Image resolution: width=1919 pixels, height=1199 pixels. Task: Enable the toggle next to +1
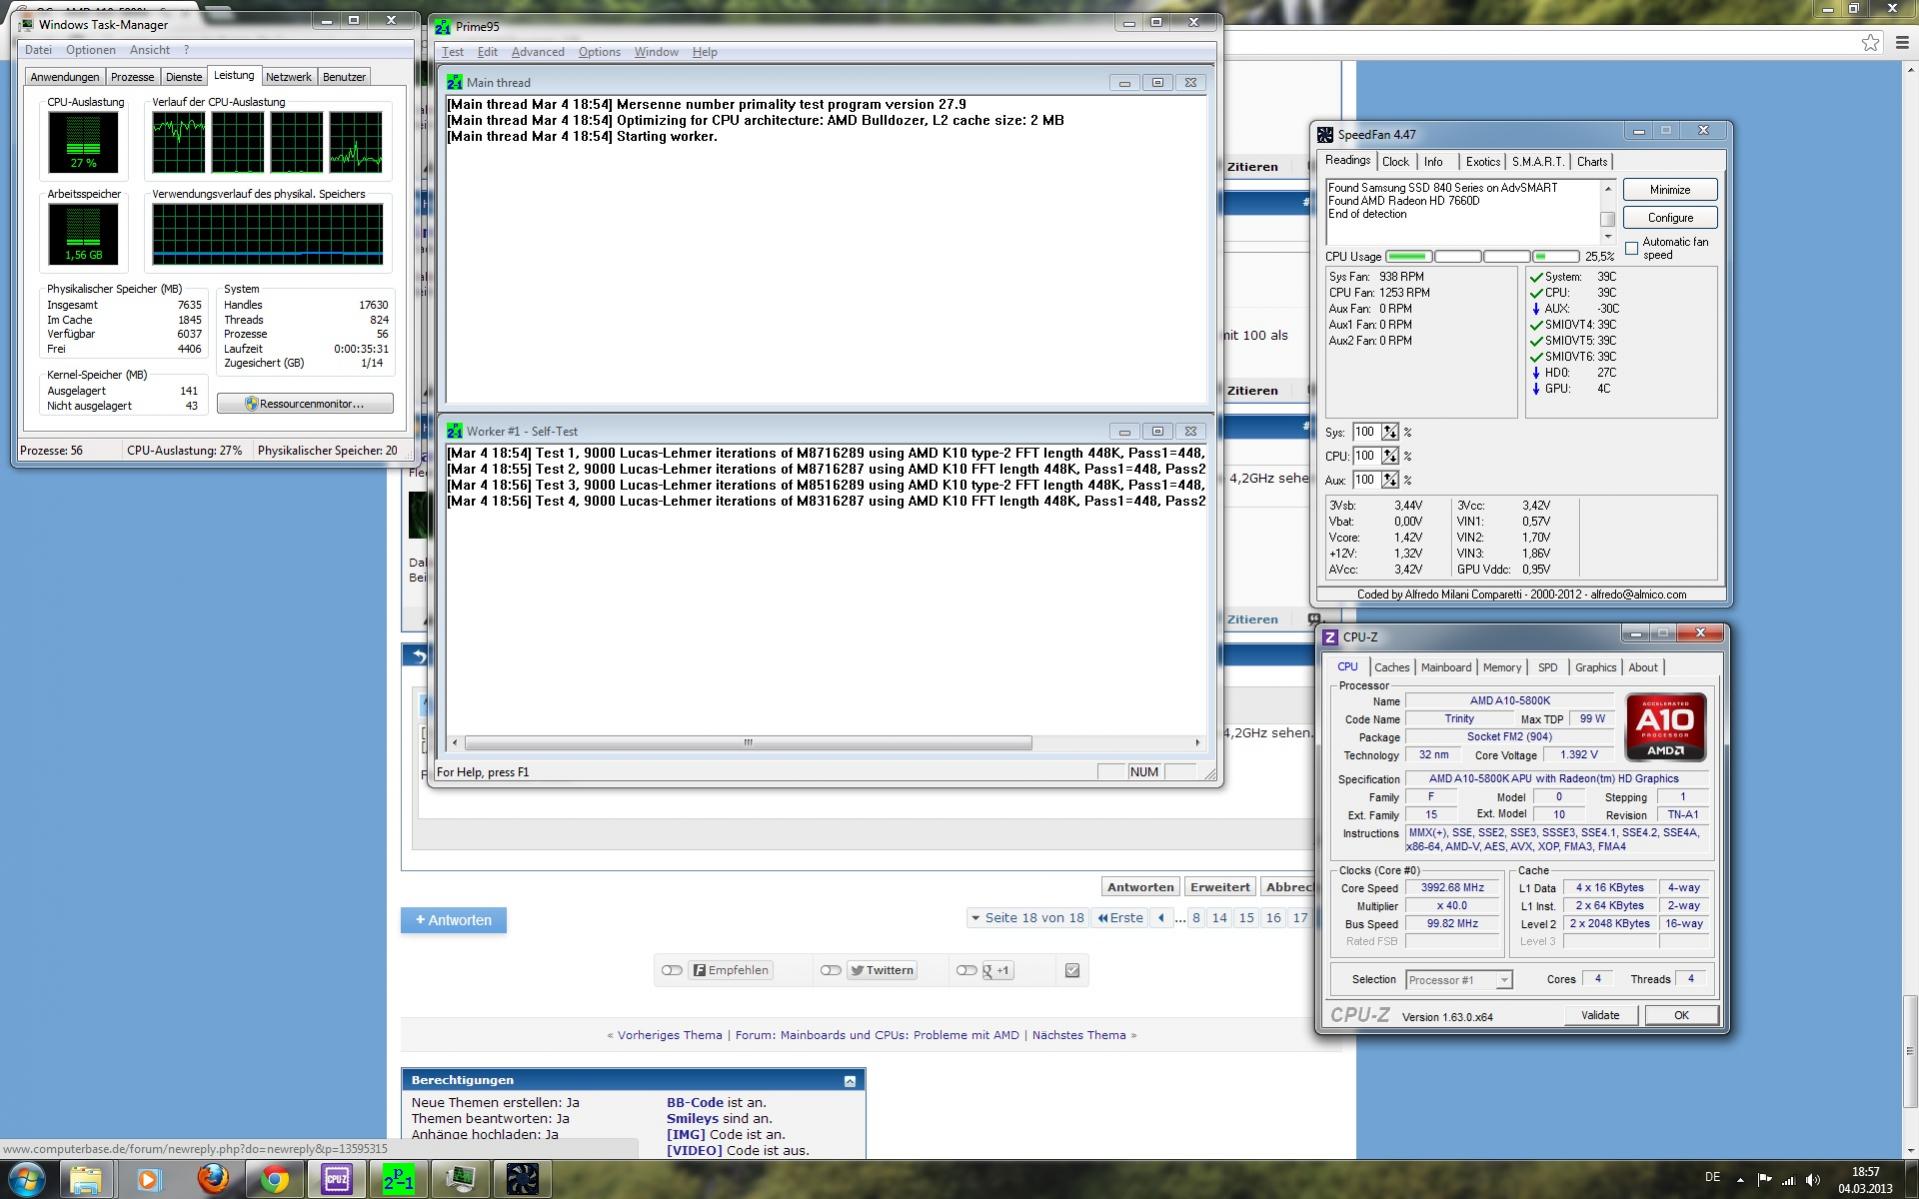pyautogui.click(x=966, y=970)
